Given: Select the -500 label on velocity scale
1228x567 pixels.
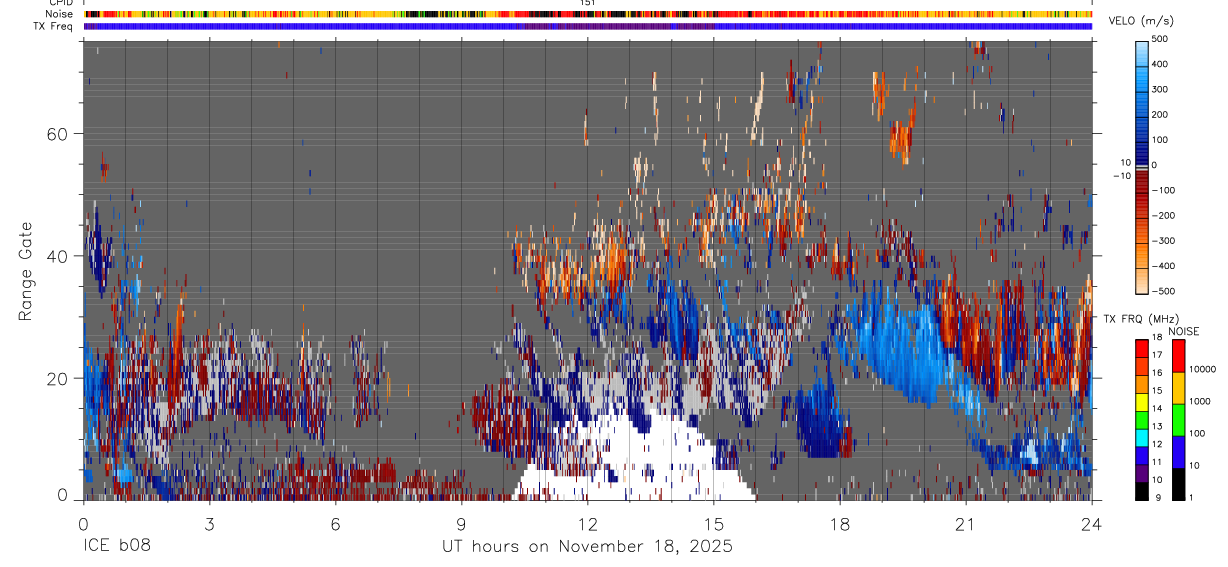Looking at the screenshot, I should pyautogui.click(x=1162, y=292).
